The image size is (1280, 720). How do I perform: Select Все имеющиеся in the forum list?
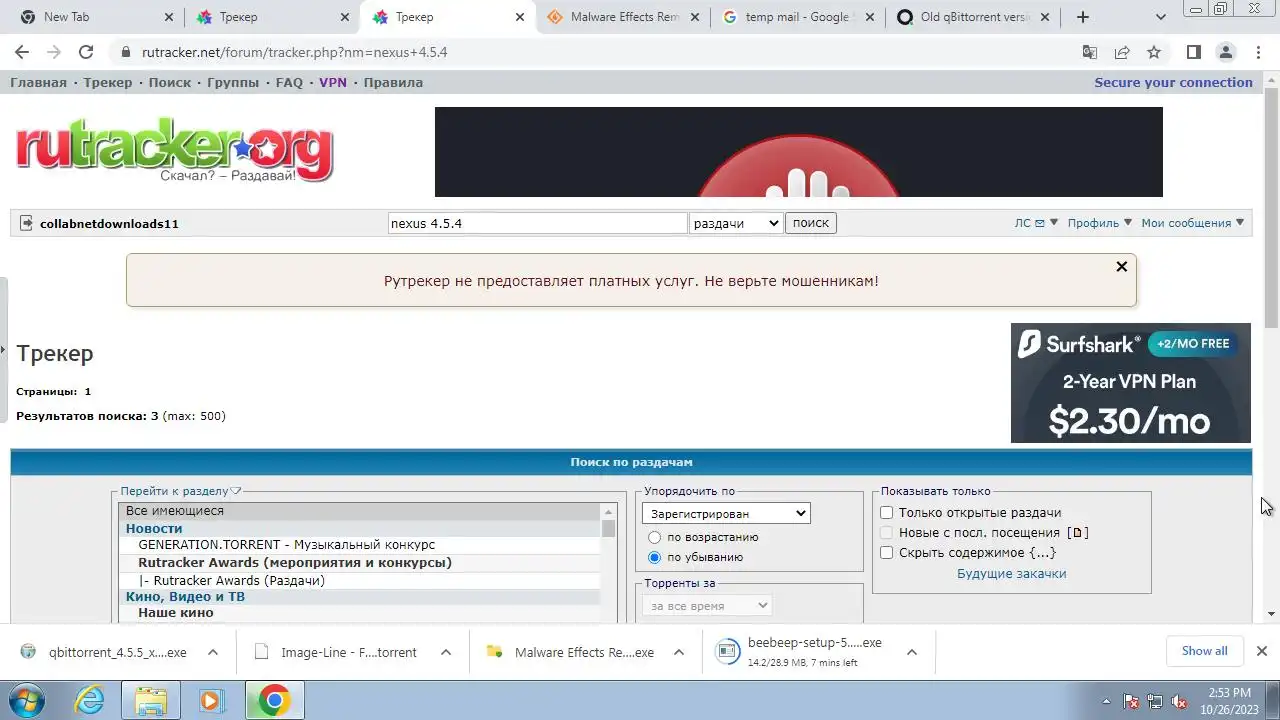(360, 511)
